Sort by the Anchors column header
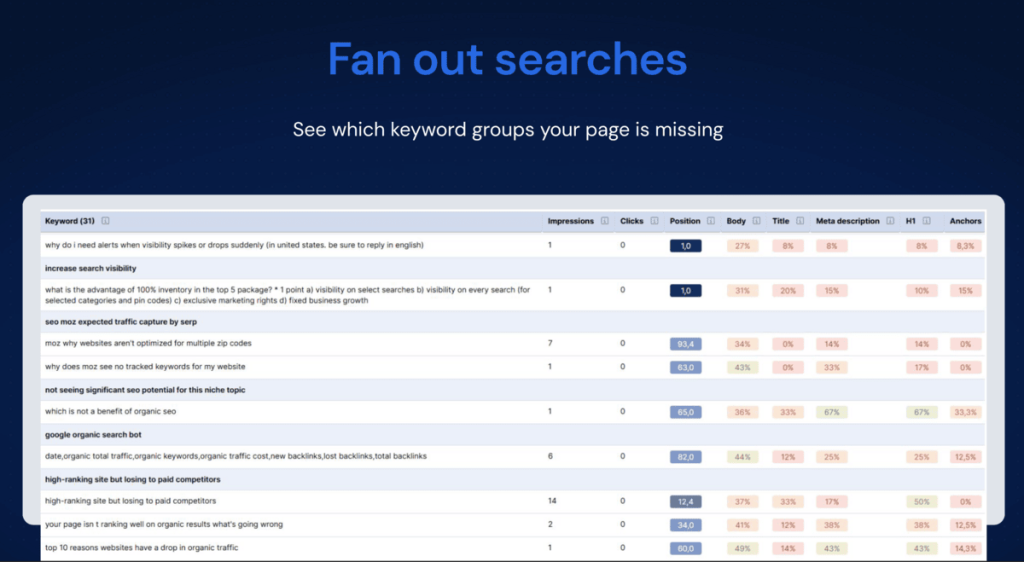 [965, 221]
